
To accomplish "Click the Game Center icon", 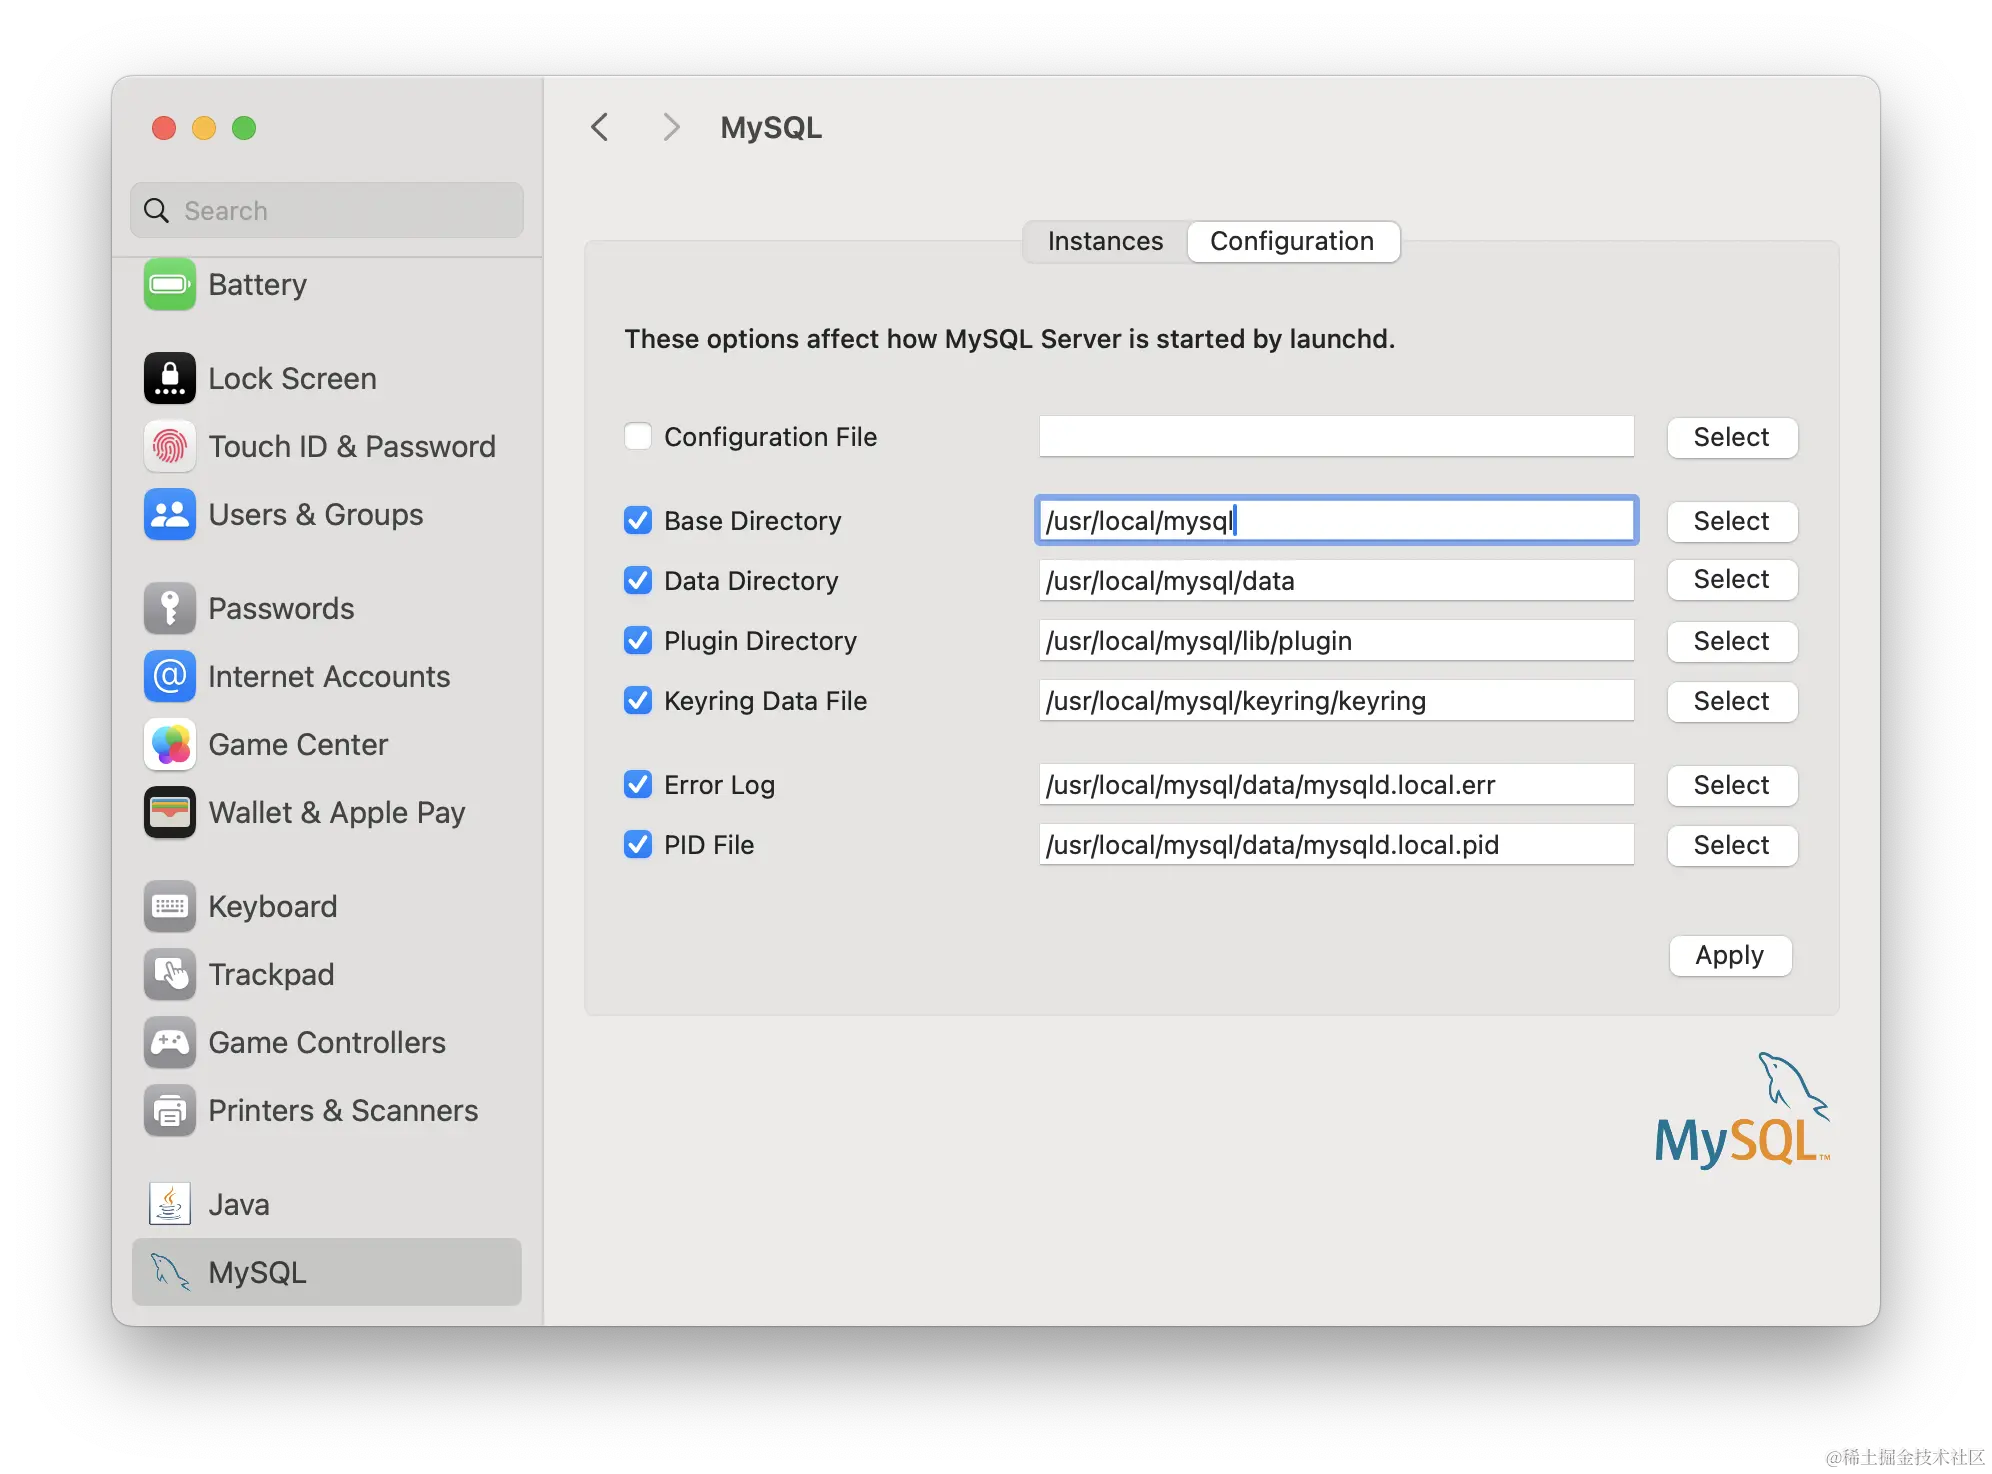I will coord(169,745).
